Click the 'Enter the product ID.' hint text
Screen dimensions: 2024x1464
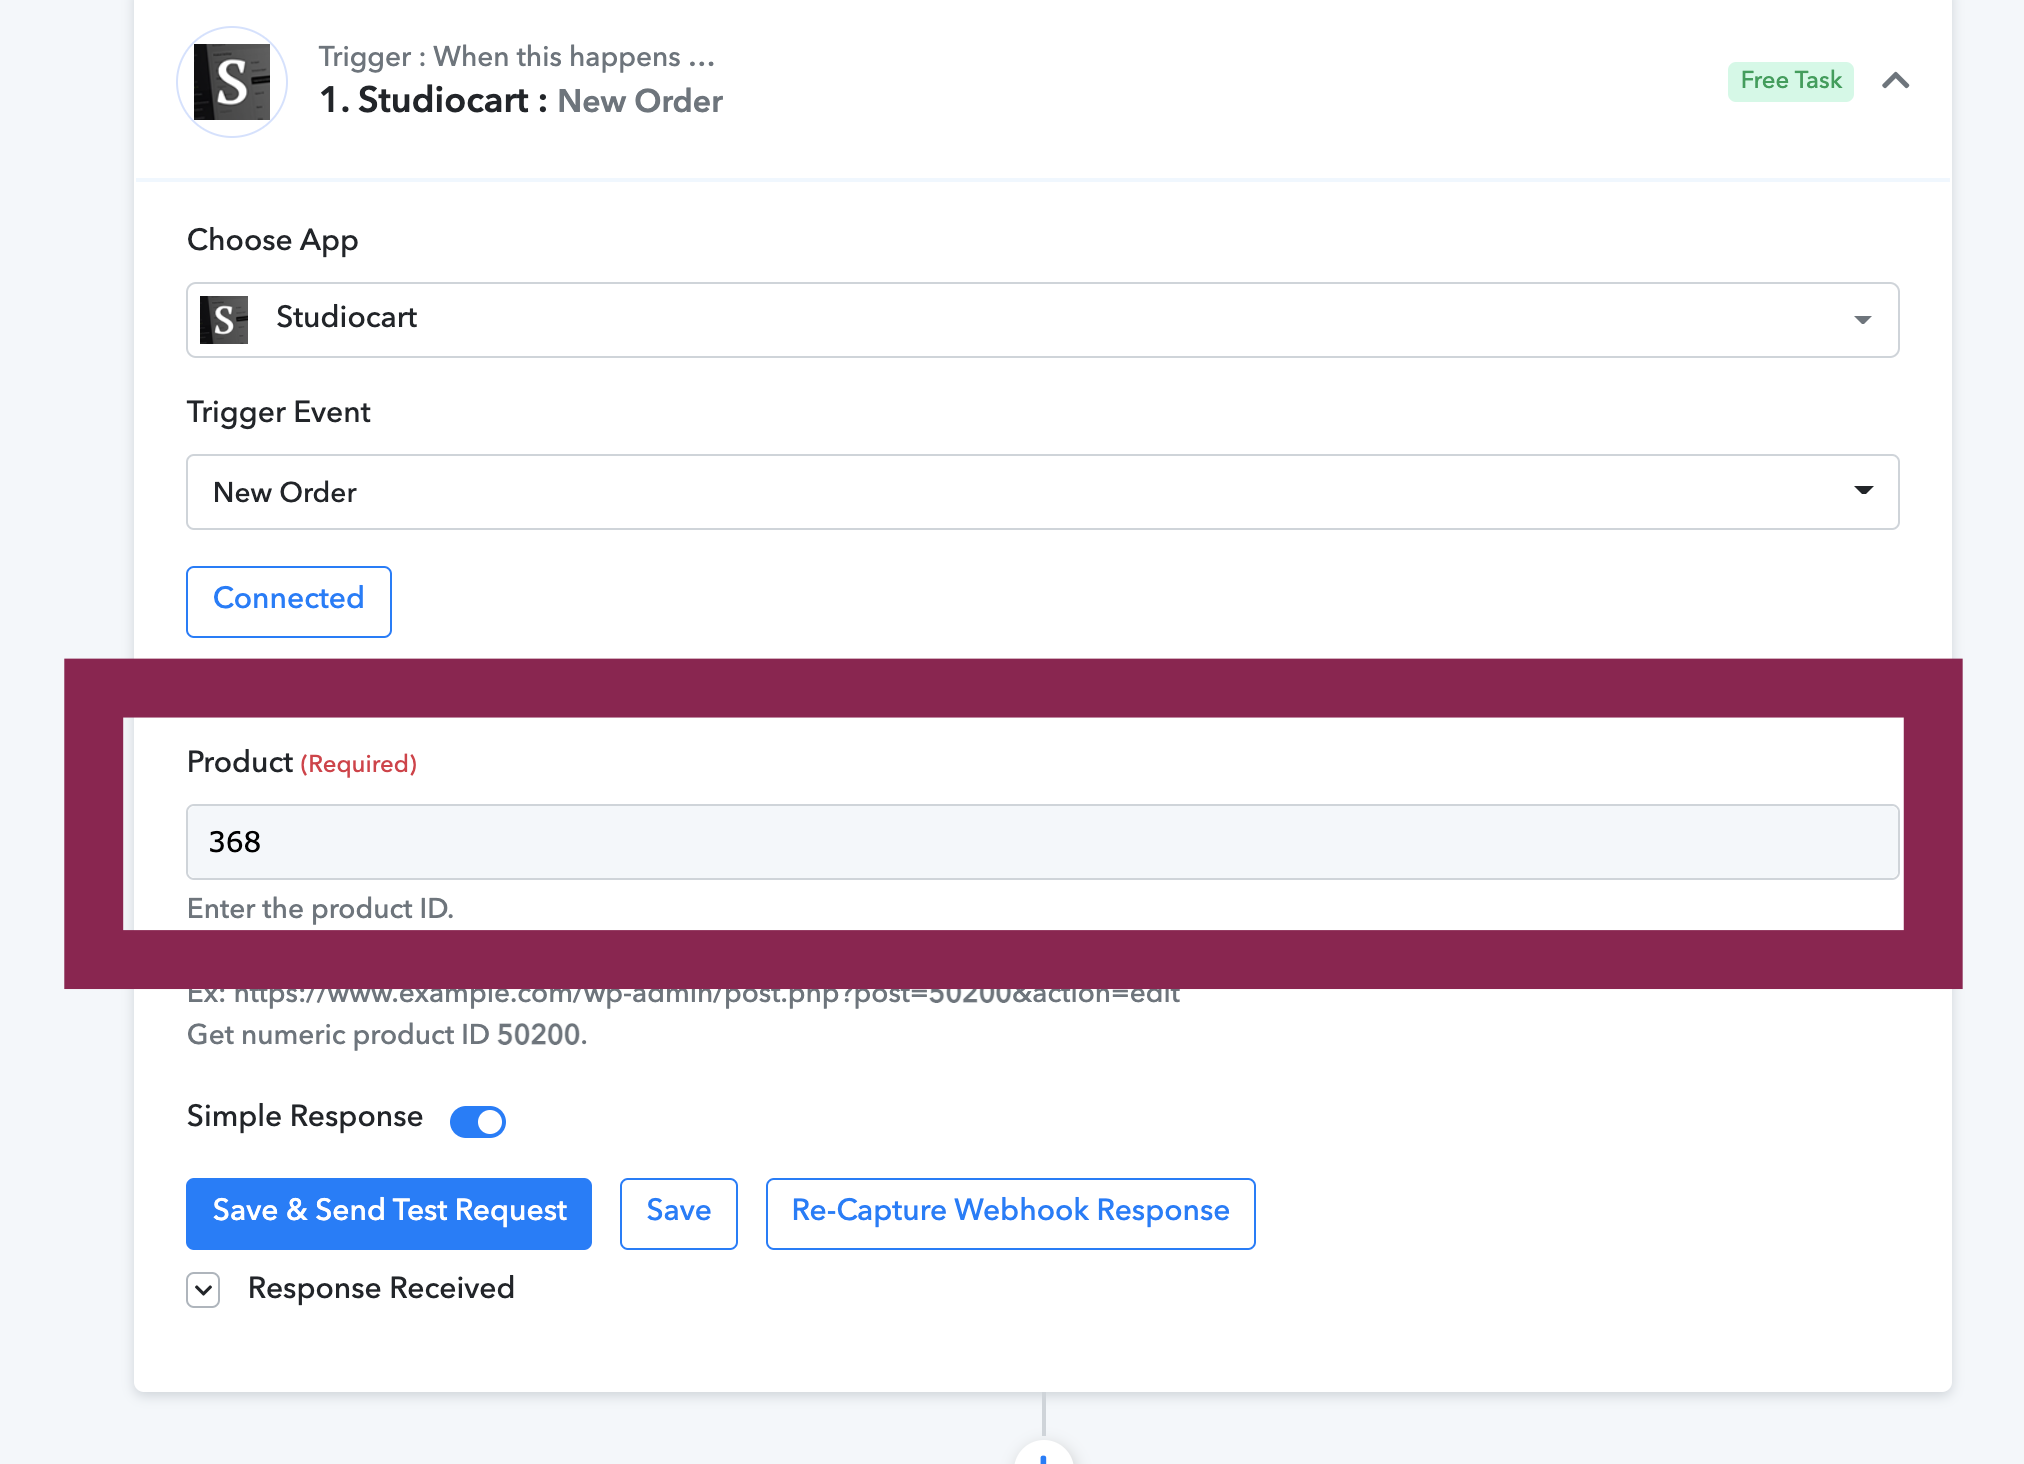click(x=320, y=908)
